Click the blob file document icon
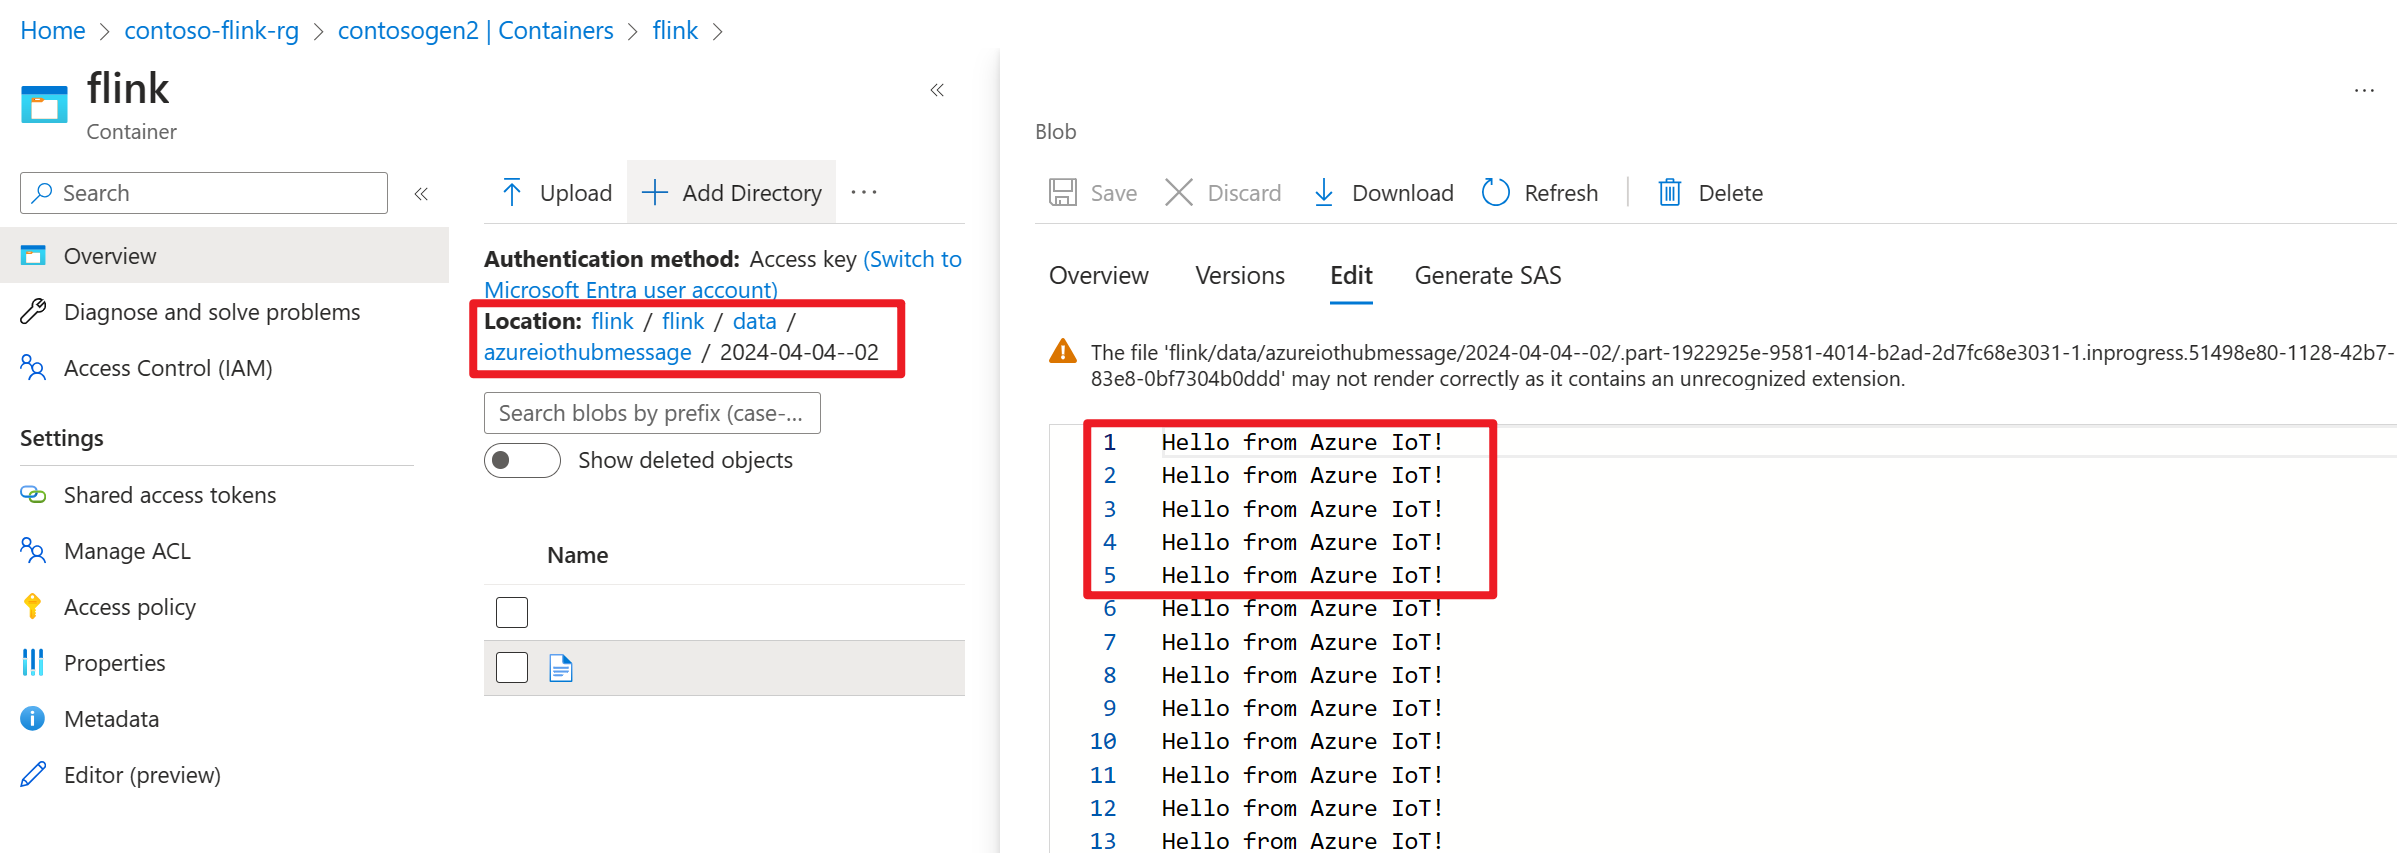Image resolution: width=2397 pixels, height=853 pixels. click(x=561, y=668)
